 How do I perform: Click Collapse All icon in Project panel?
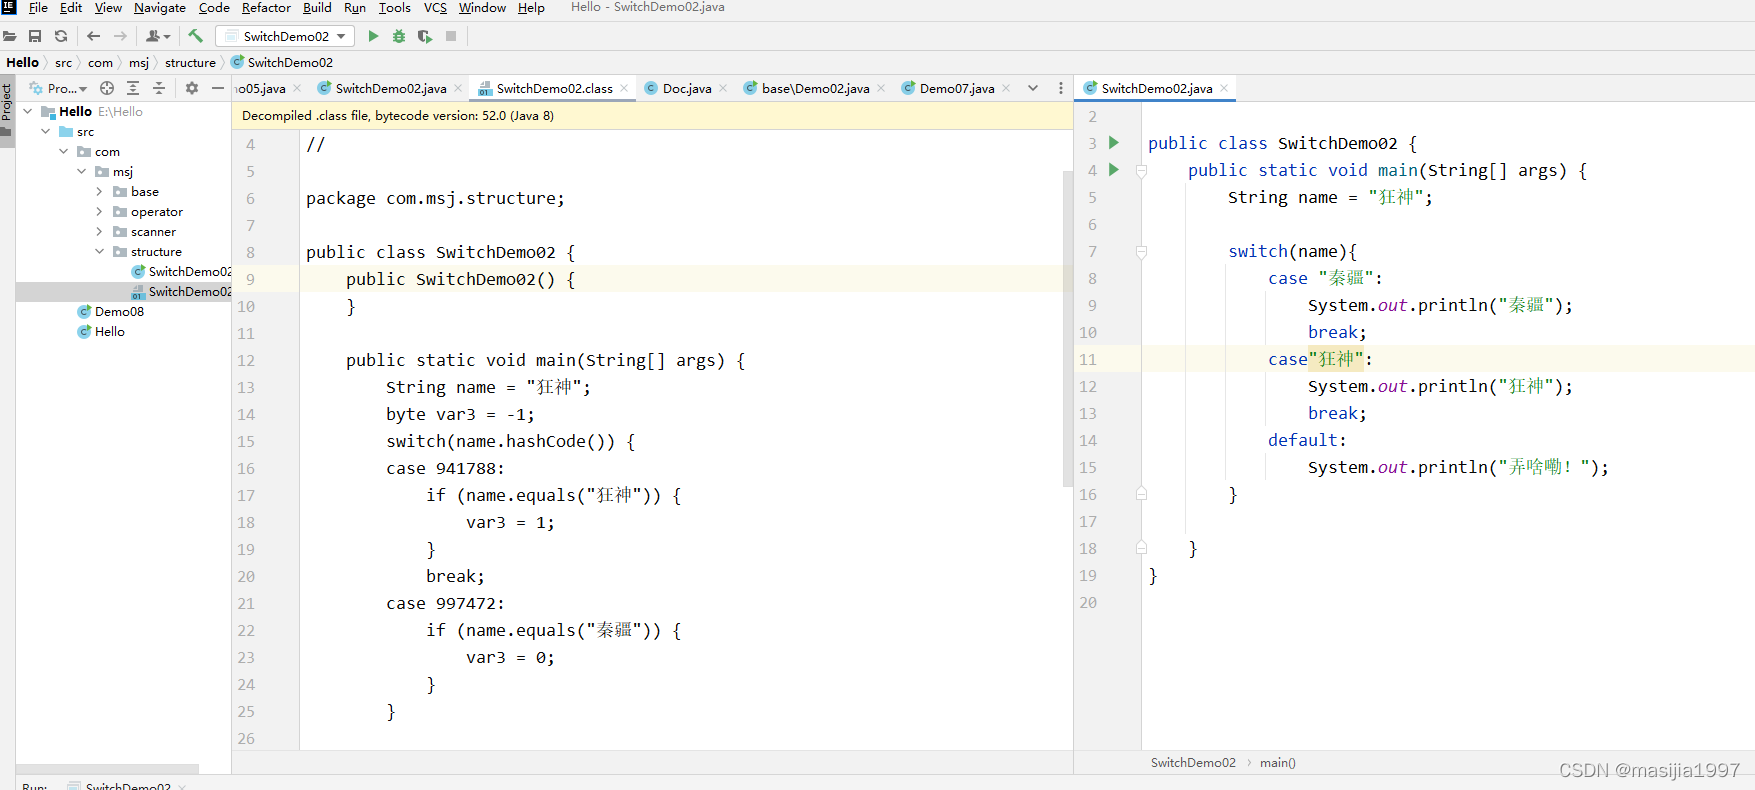[159, 88]
